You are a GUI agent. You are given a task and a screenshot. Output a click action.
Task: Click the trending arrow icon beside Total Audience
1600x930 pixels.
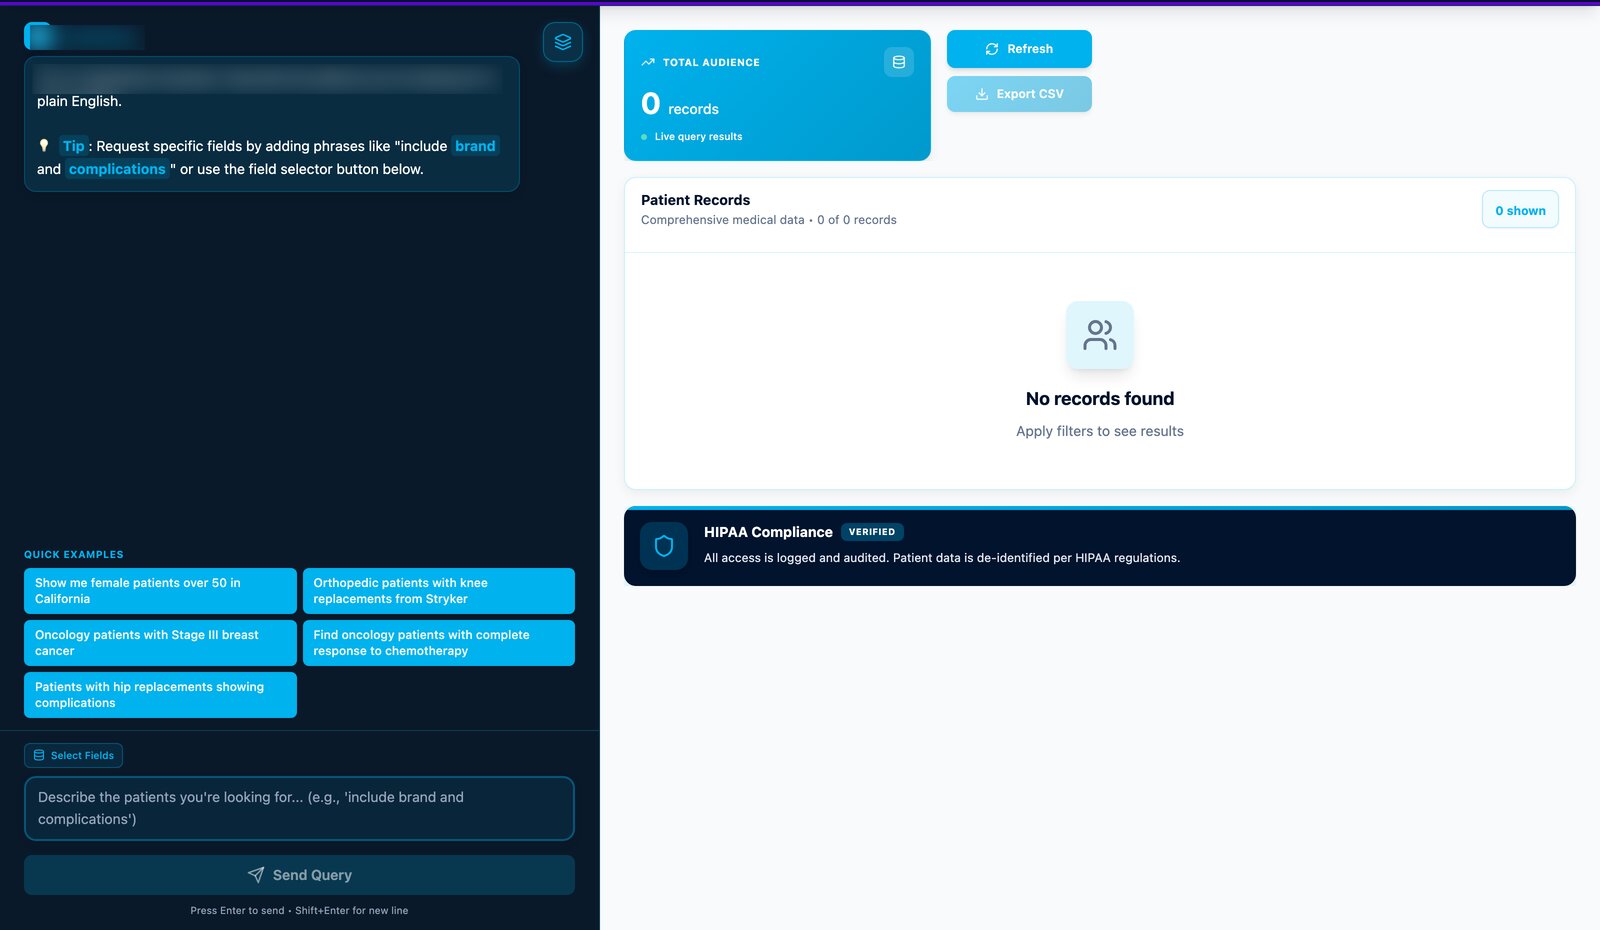tap(648, 62)
